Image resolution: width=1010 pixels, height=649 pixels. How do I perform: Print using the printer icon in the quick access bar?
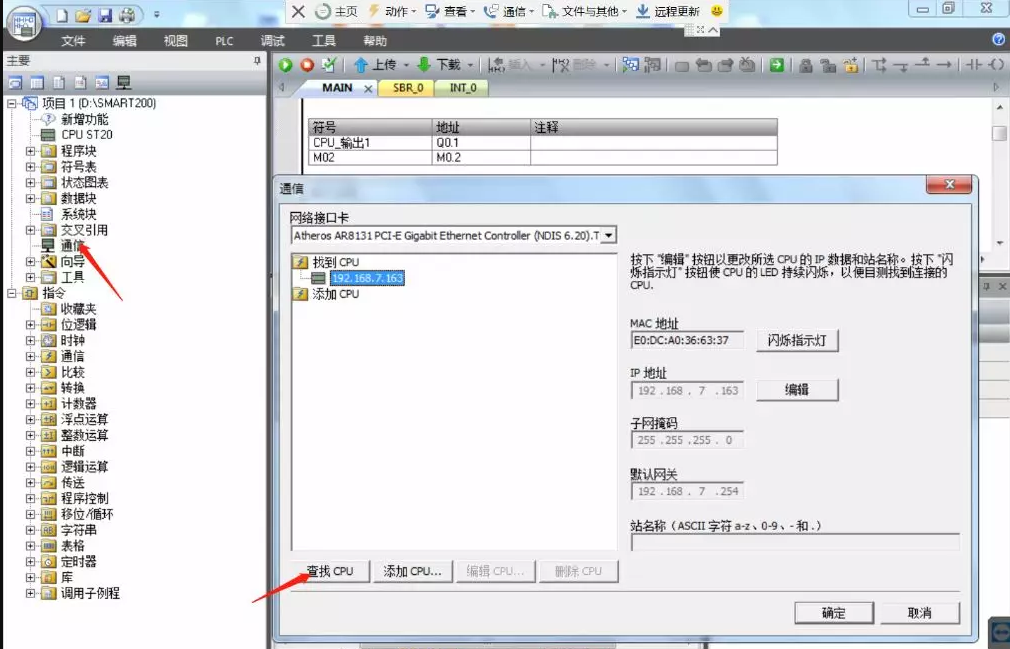coord(127,14)
